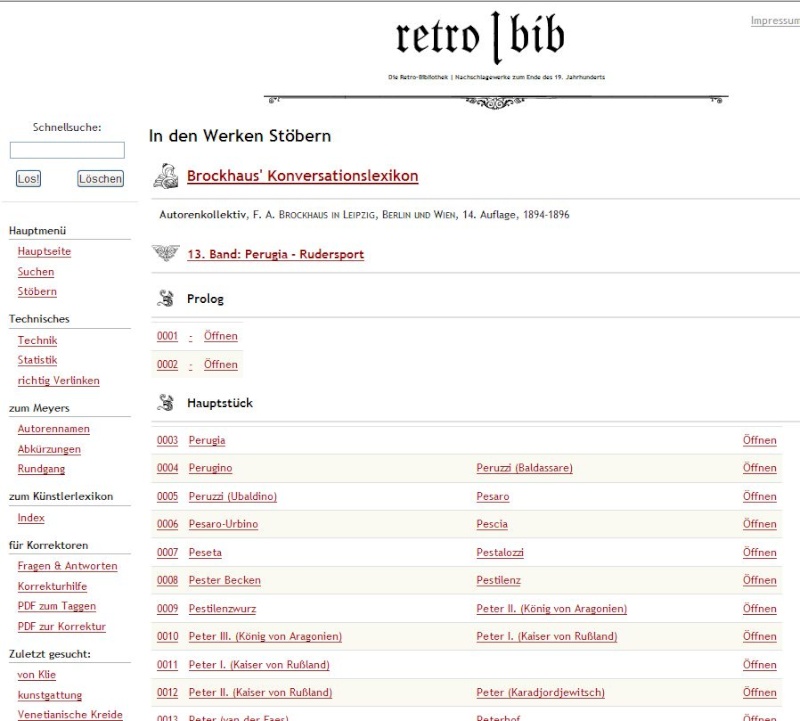Screen dimensions: 800x721
Task: Open Peter (Karadjordjewitsch) entry
Action: click(540, 692)
